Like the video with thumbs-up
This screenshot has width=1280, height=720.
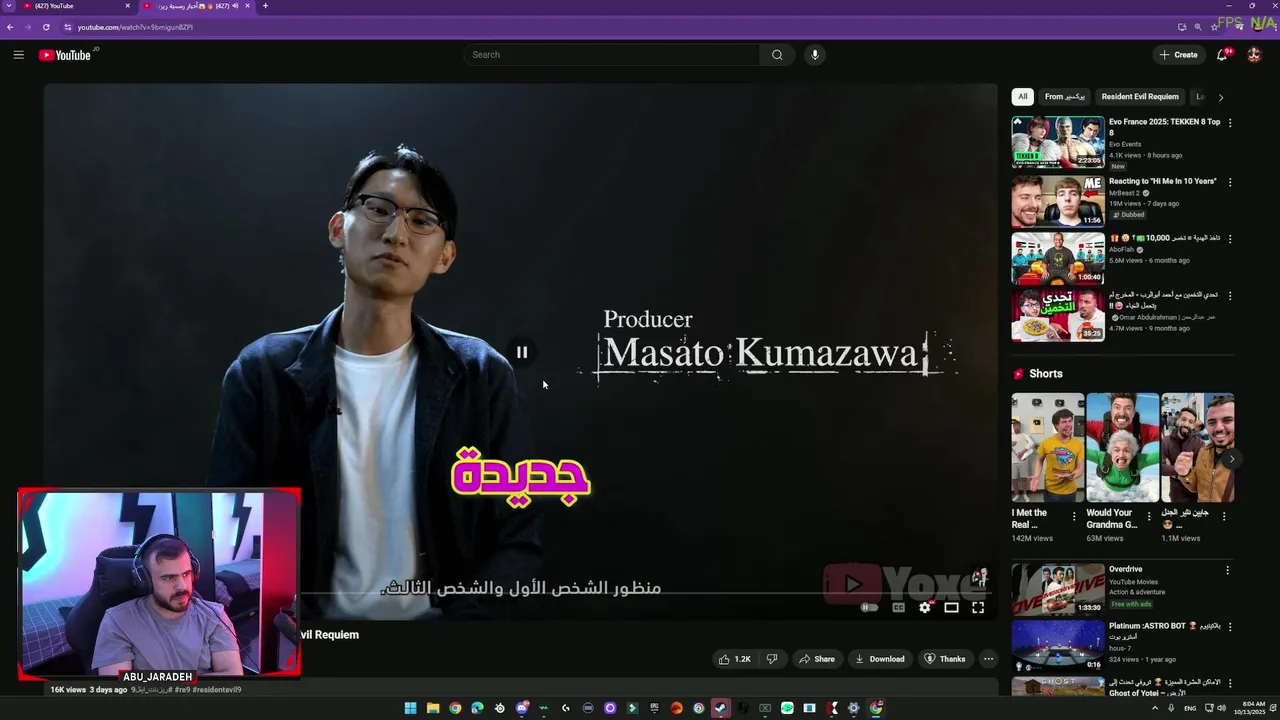point(734,659)
